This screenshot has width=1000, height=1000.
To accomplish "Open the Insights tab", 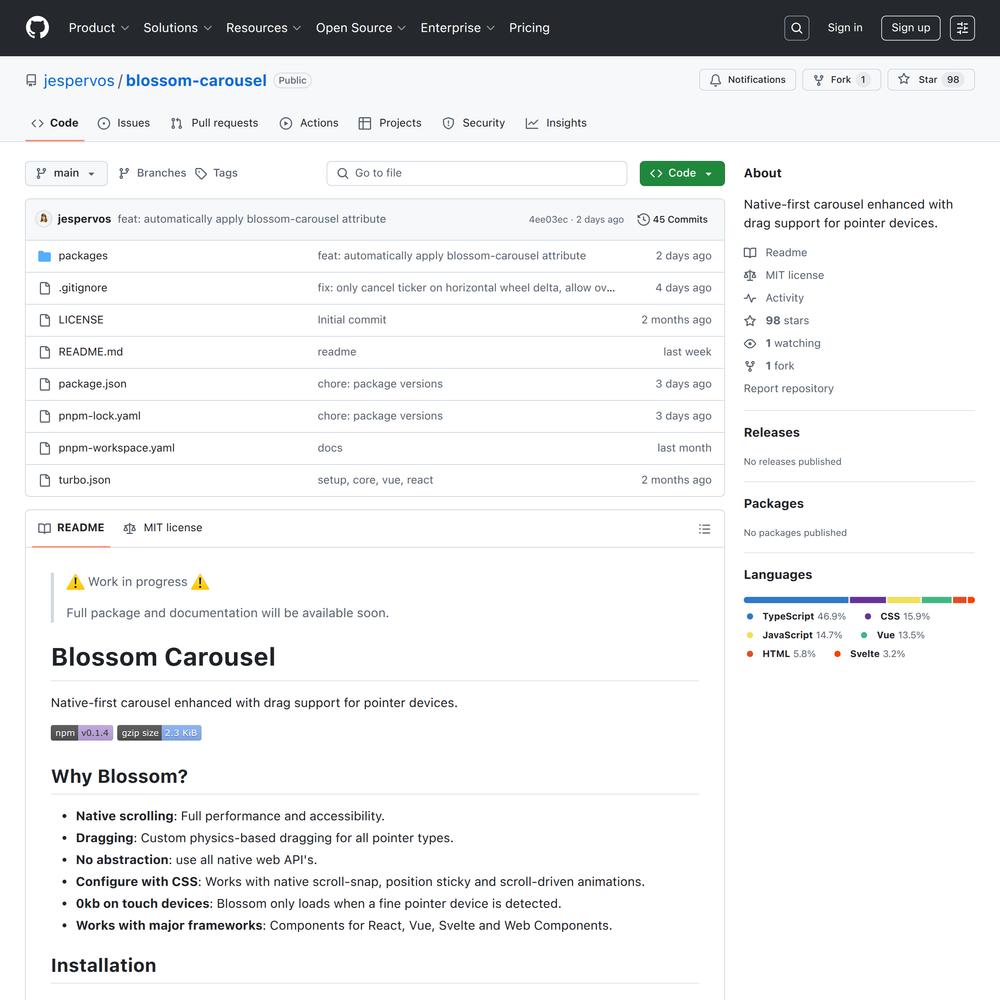I will click(555, 123).
